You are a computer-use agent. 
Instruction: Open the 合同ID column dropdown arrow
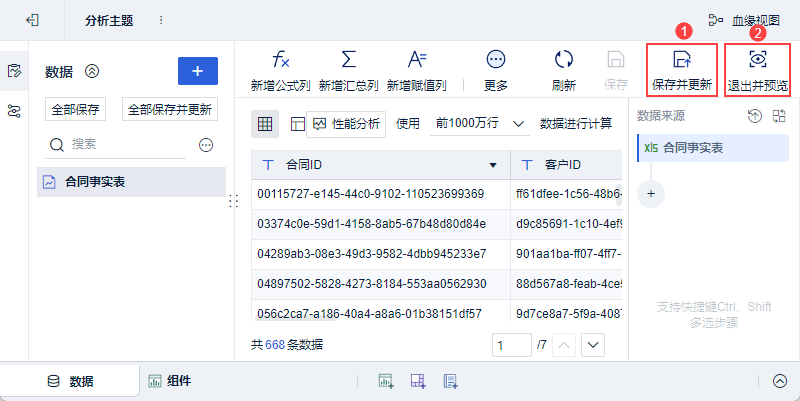pyautogui.click(x=493, y=165)
